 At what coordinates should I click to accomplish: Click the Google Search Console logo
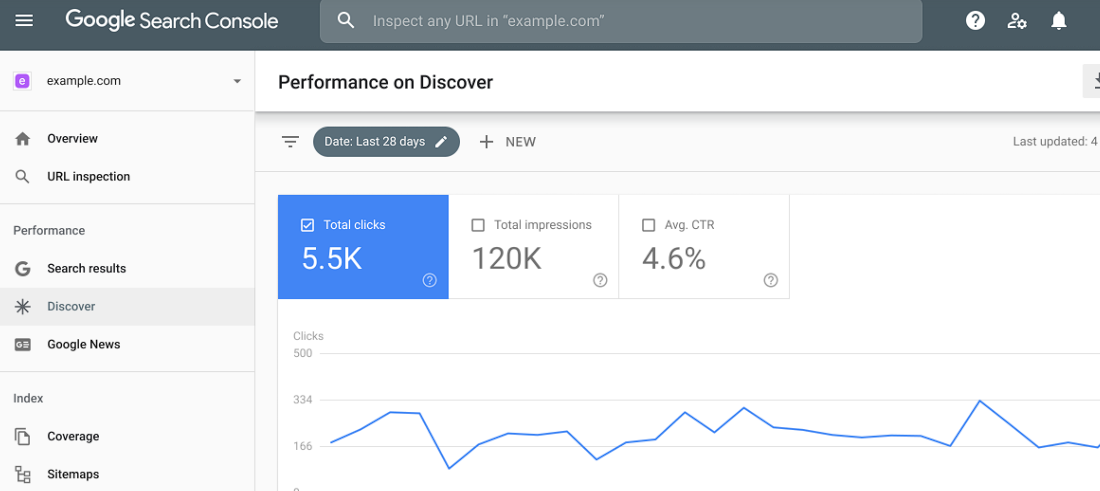(x=172, y=20)
